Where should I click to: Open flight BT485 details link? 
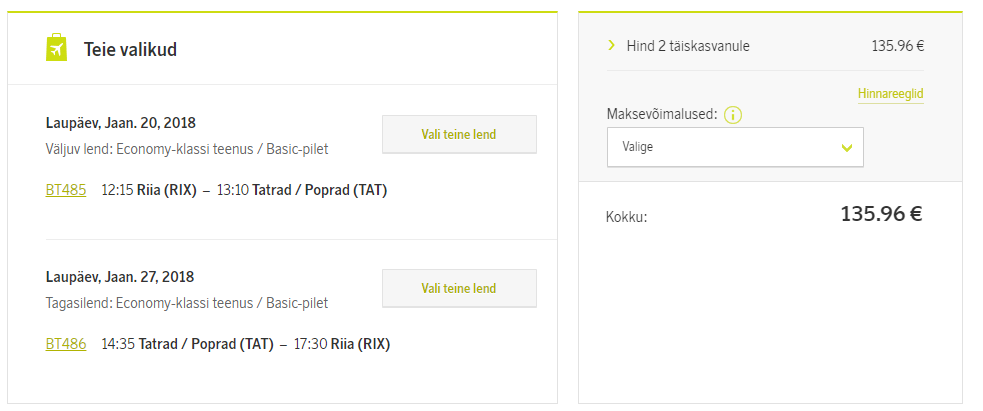pos(66,190)
